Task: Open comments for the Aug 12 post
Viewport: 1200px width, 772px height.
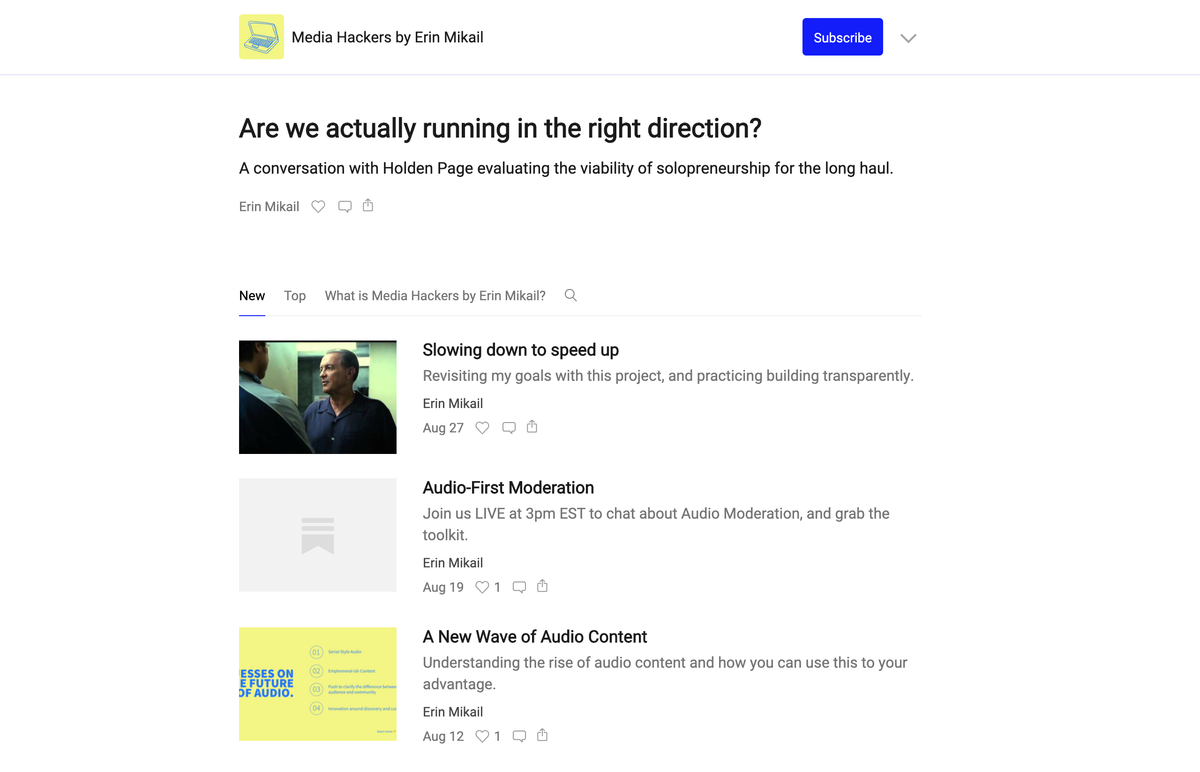Action: [519, 736]
